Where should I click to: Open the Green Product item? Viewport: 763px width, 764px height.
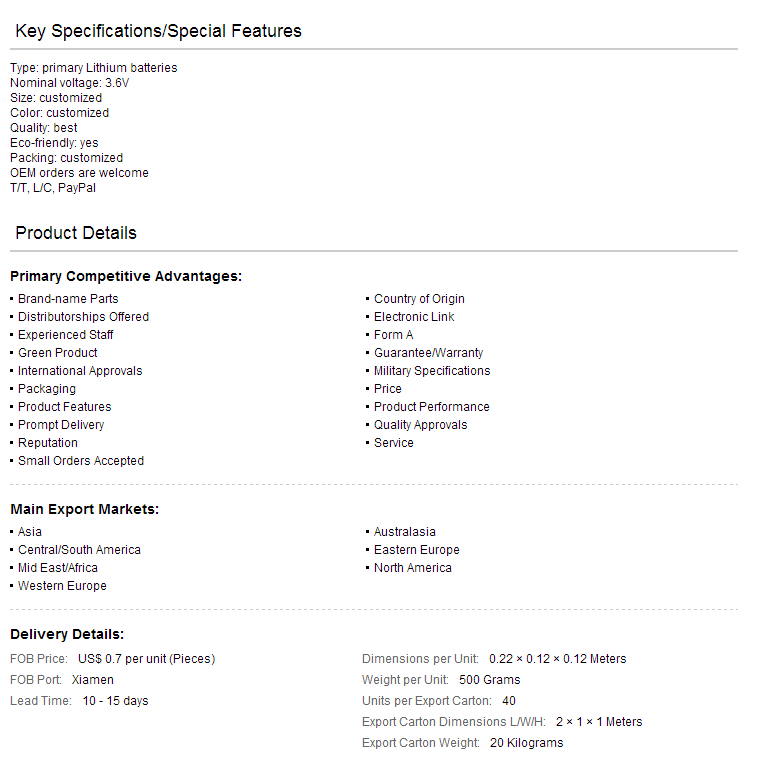(57, 353)
